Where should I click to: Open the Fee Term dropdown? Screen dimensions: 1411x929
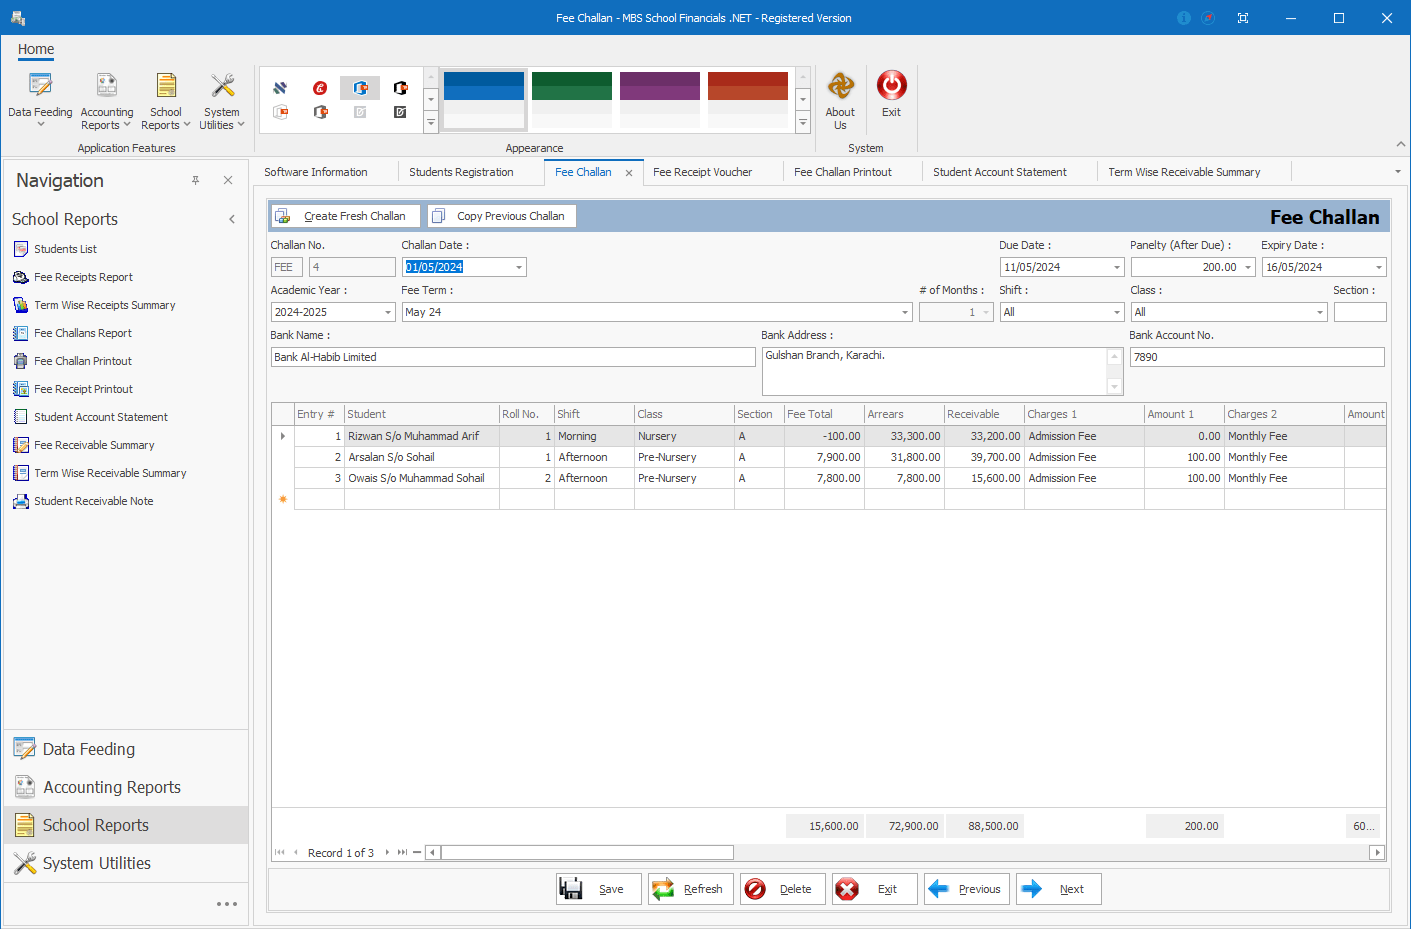905,312
